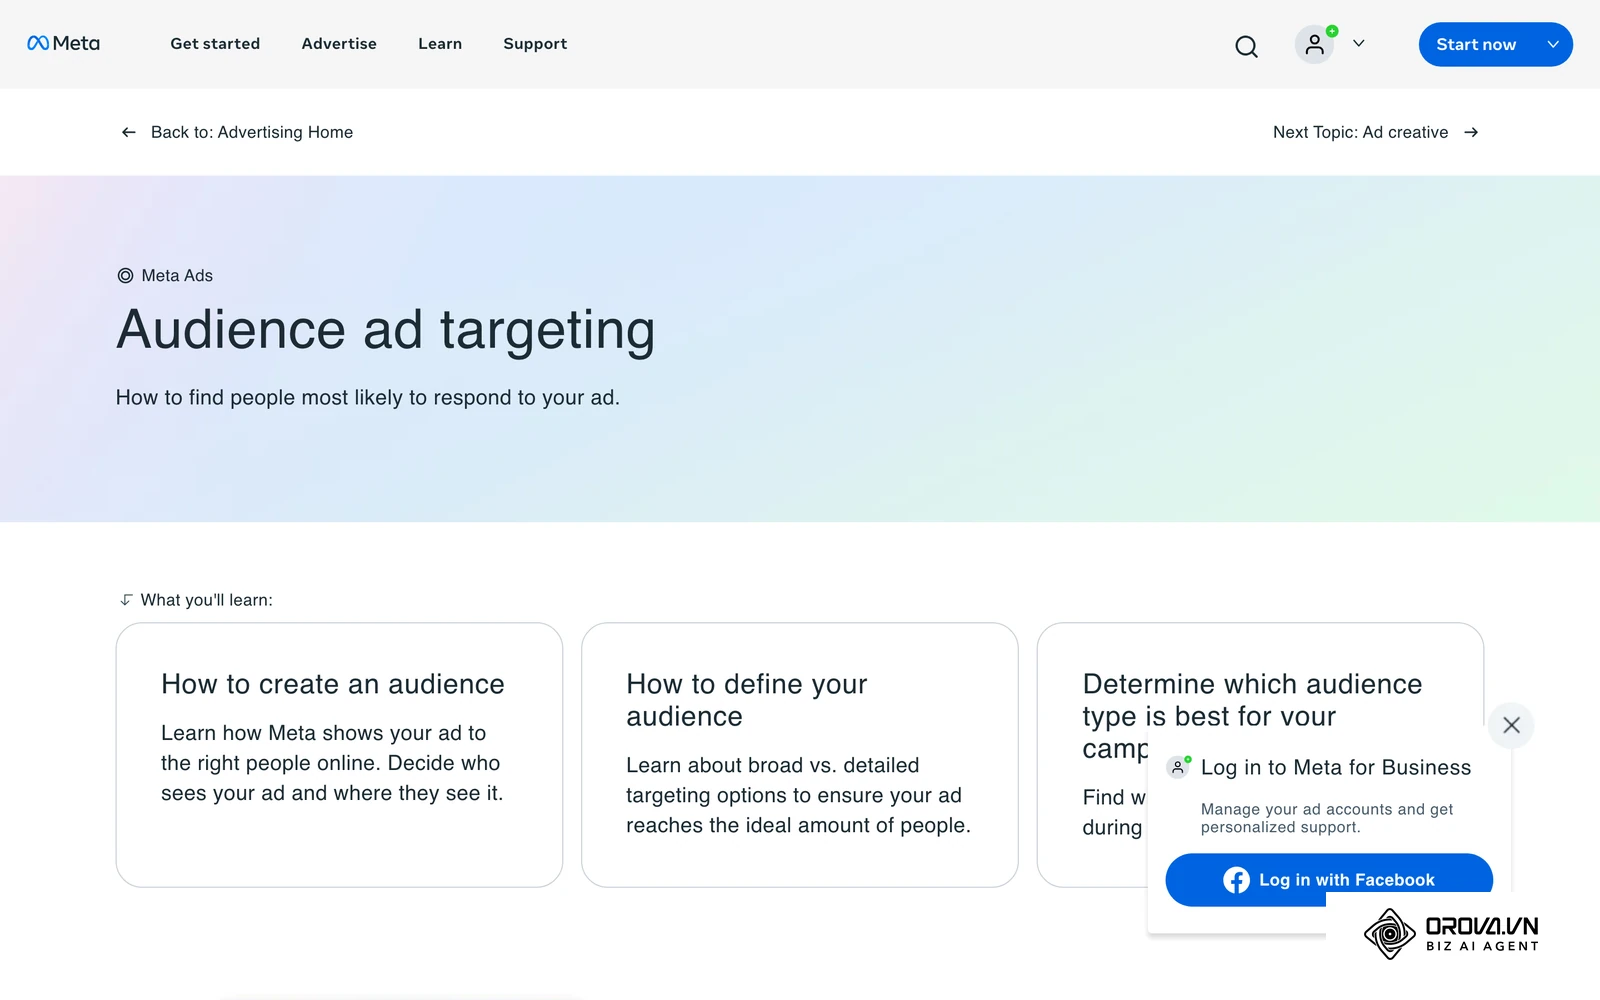This screenshot has width=1600, height=1000.
Task: Expand the account chevron beside avatar
Action: [x=1359, y=44]
